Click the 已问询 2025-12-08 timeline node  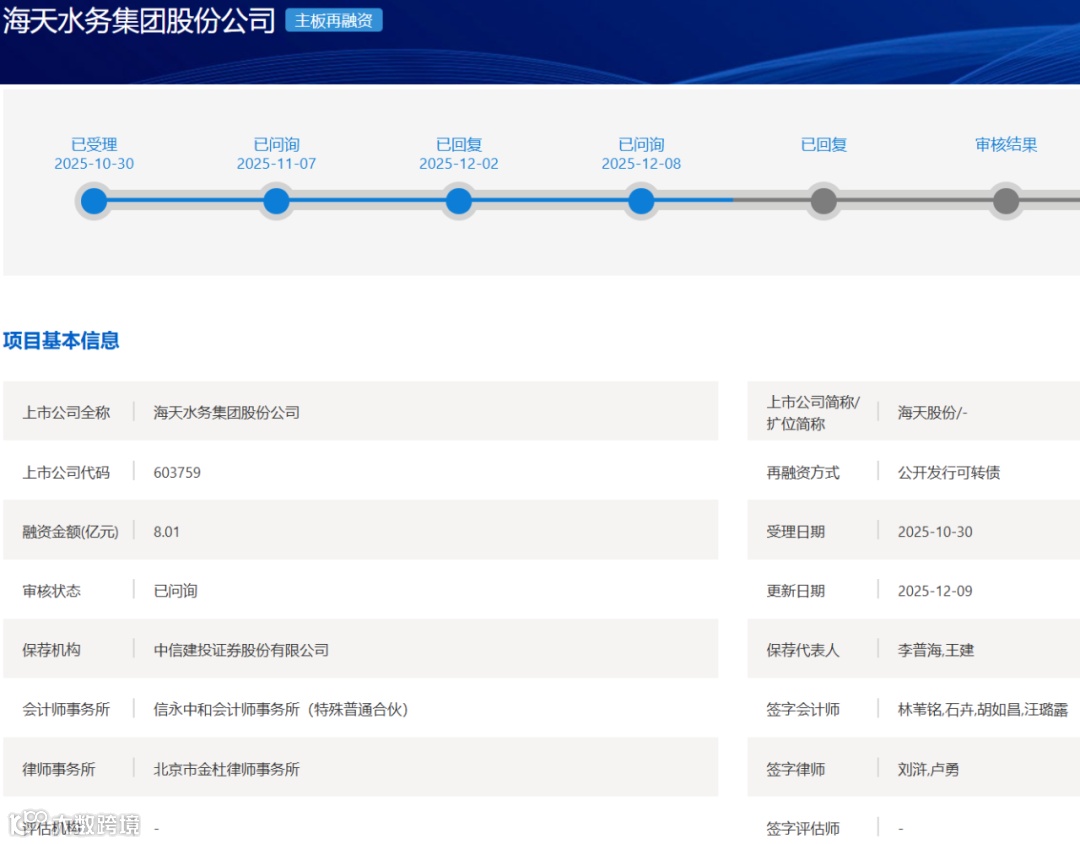[641, 201]
